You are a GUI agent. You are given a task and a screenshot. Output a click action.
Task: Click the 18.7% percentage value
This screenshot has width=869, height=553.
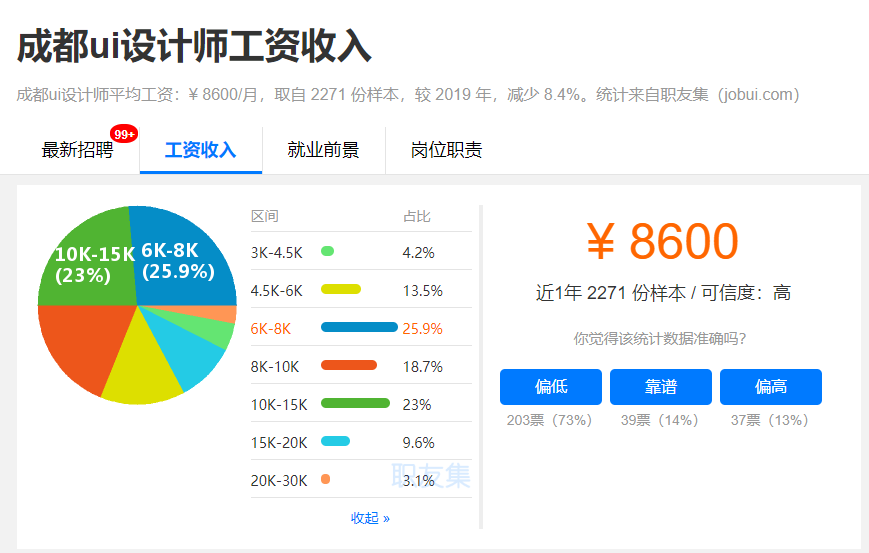(422, 367)
